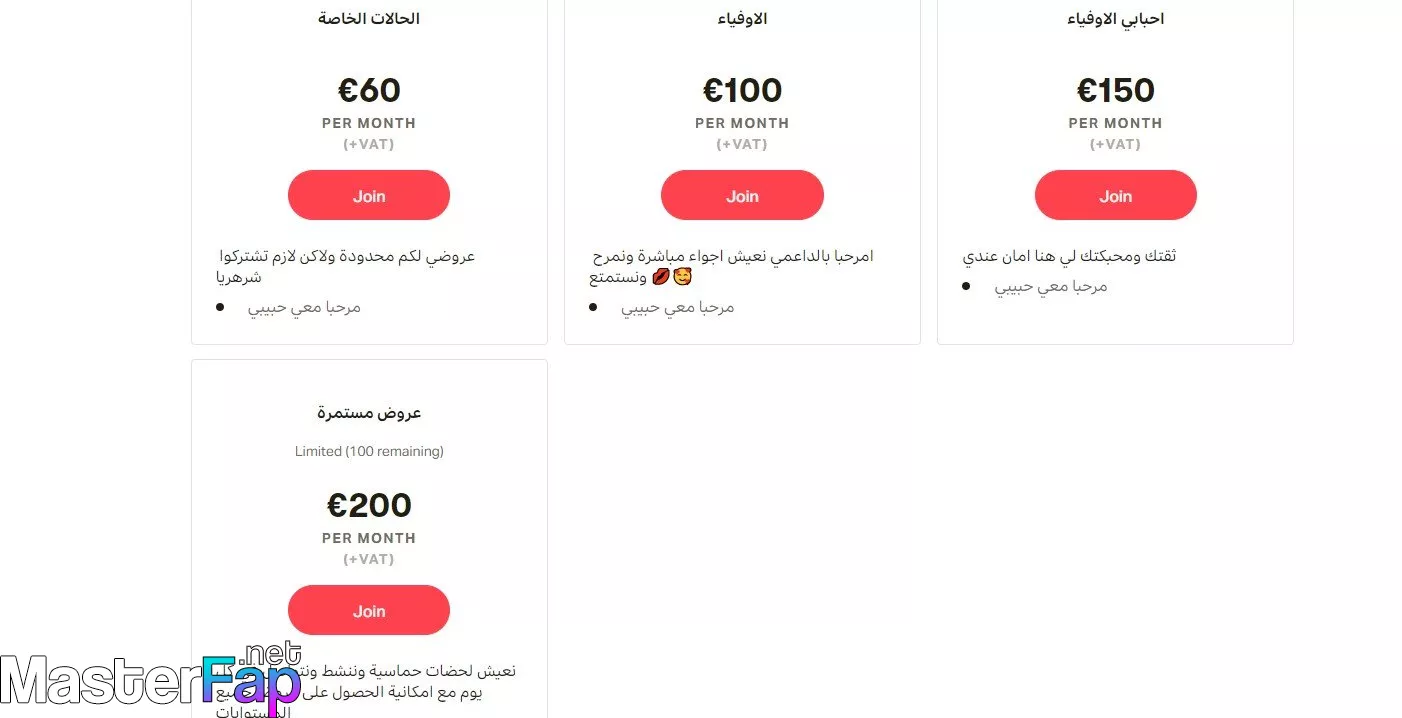The width and height of the screenshot is (1402, 718).
Task: Click the MasterFap.net watermark logo
Action: pyautogui.click(x=150, y=680)
